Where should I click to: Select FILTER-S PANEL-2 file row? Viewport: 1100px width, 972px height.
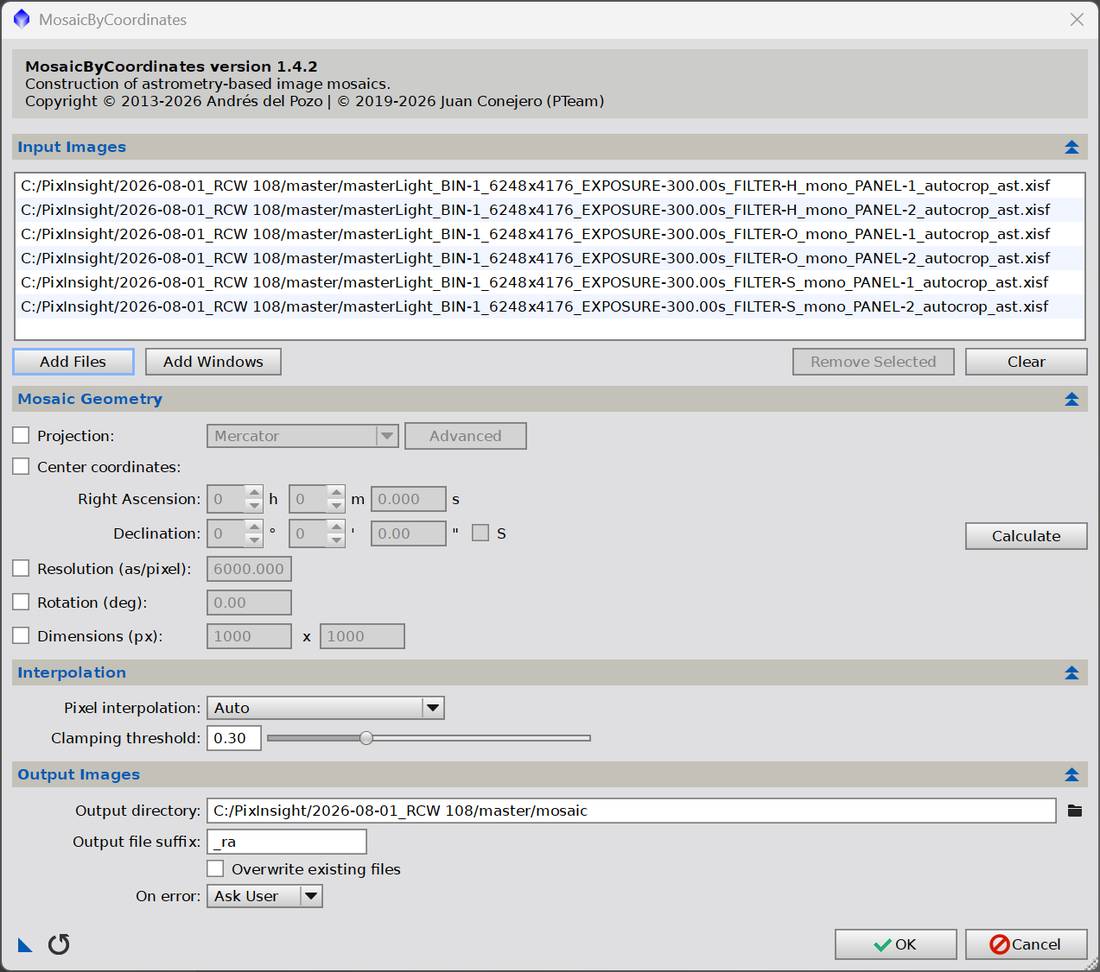click(549, 306)
